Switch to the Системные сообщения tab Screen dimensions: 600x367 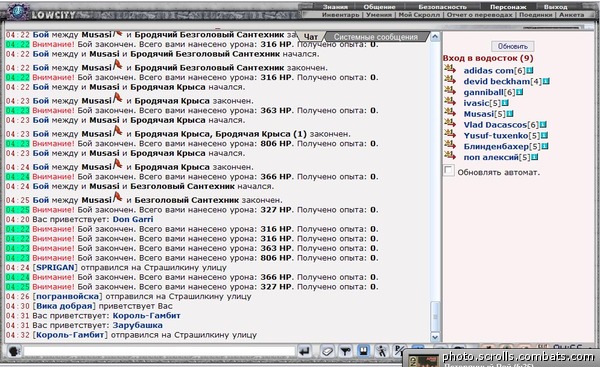[x=376, y=37]
